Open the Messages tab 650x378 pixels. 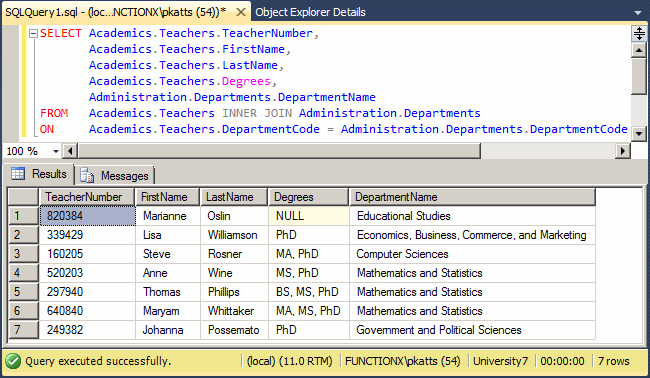point(115,175)
